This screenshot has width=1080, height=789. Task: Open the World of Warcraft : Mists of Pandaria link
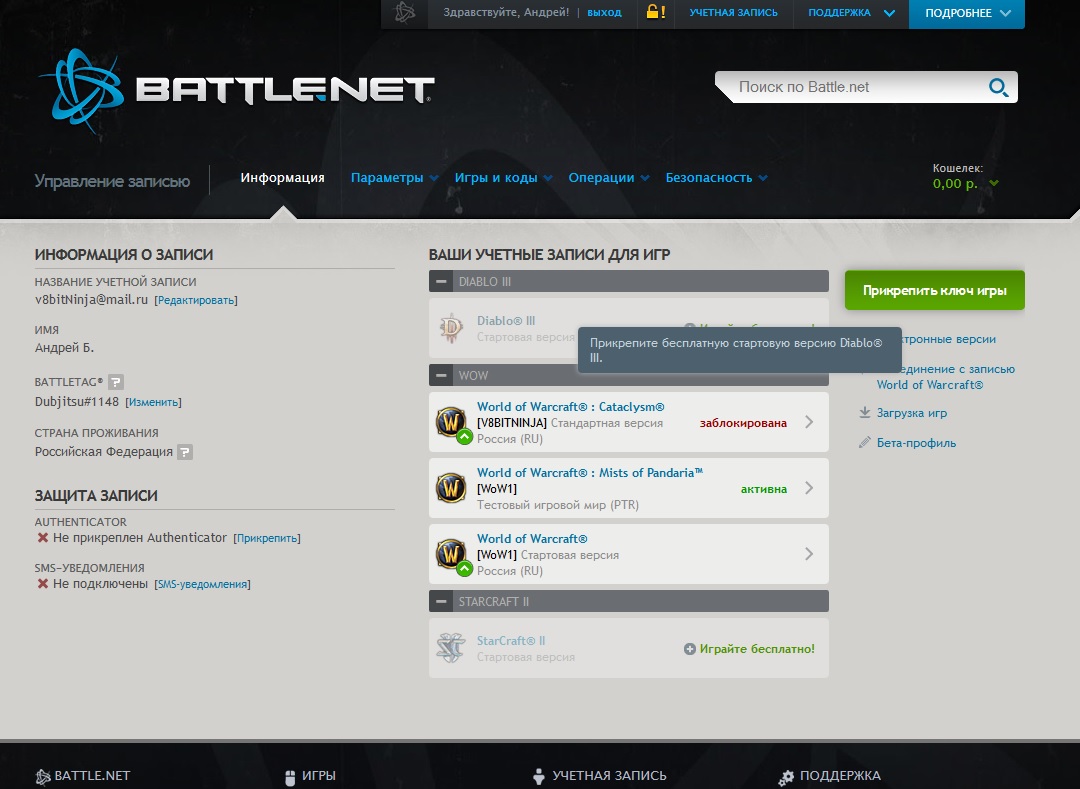[590, 473]
